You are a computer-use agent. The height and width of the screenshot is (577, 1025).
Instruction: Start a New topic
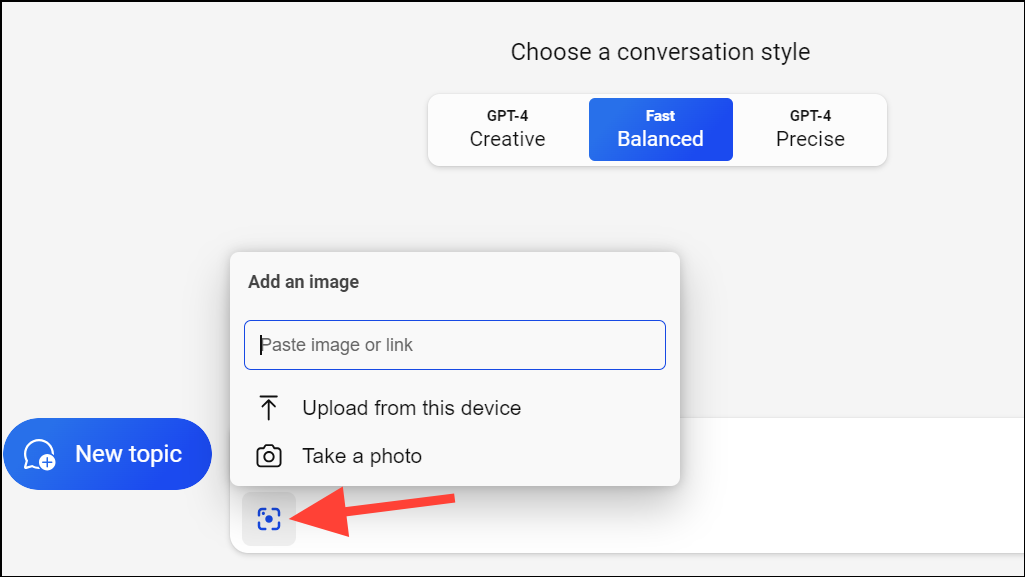point(108,454)
